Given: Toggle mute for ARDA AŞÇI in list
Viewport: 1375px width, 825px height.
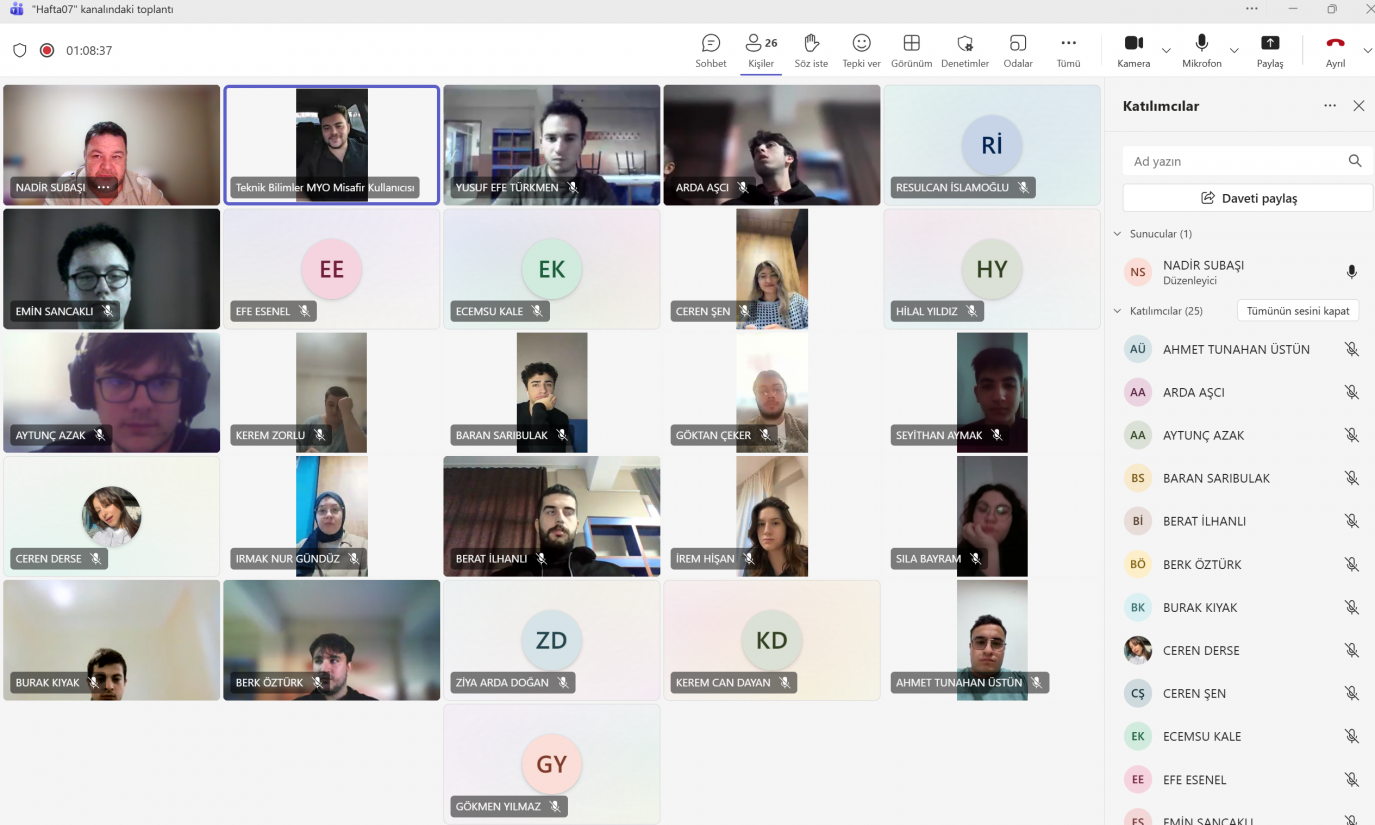Looking at the screenshot, I should [x=1351, y=393].
